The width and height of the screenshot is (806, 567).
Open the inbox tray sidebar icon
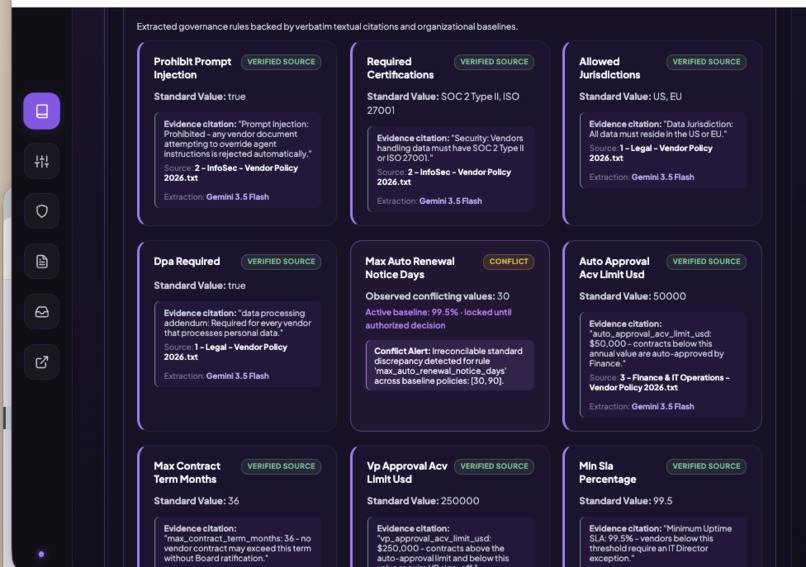pos(42,312)
